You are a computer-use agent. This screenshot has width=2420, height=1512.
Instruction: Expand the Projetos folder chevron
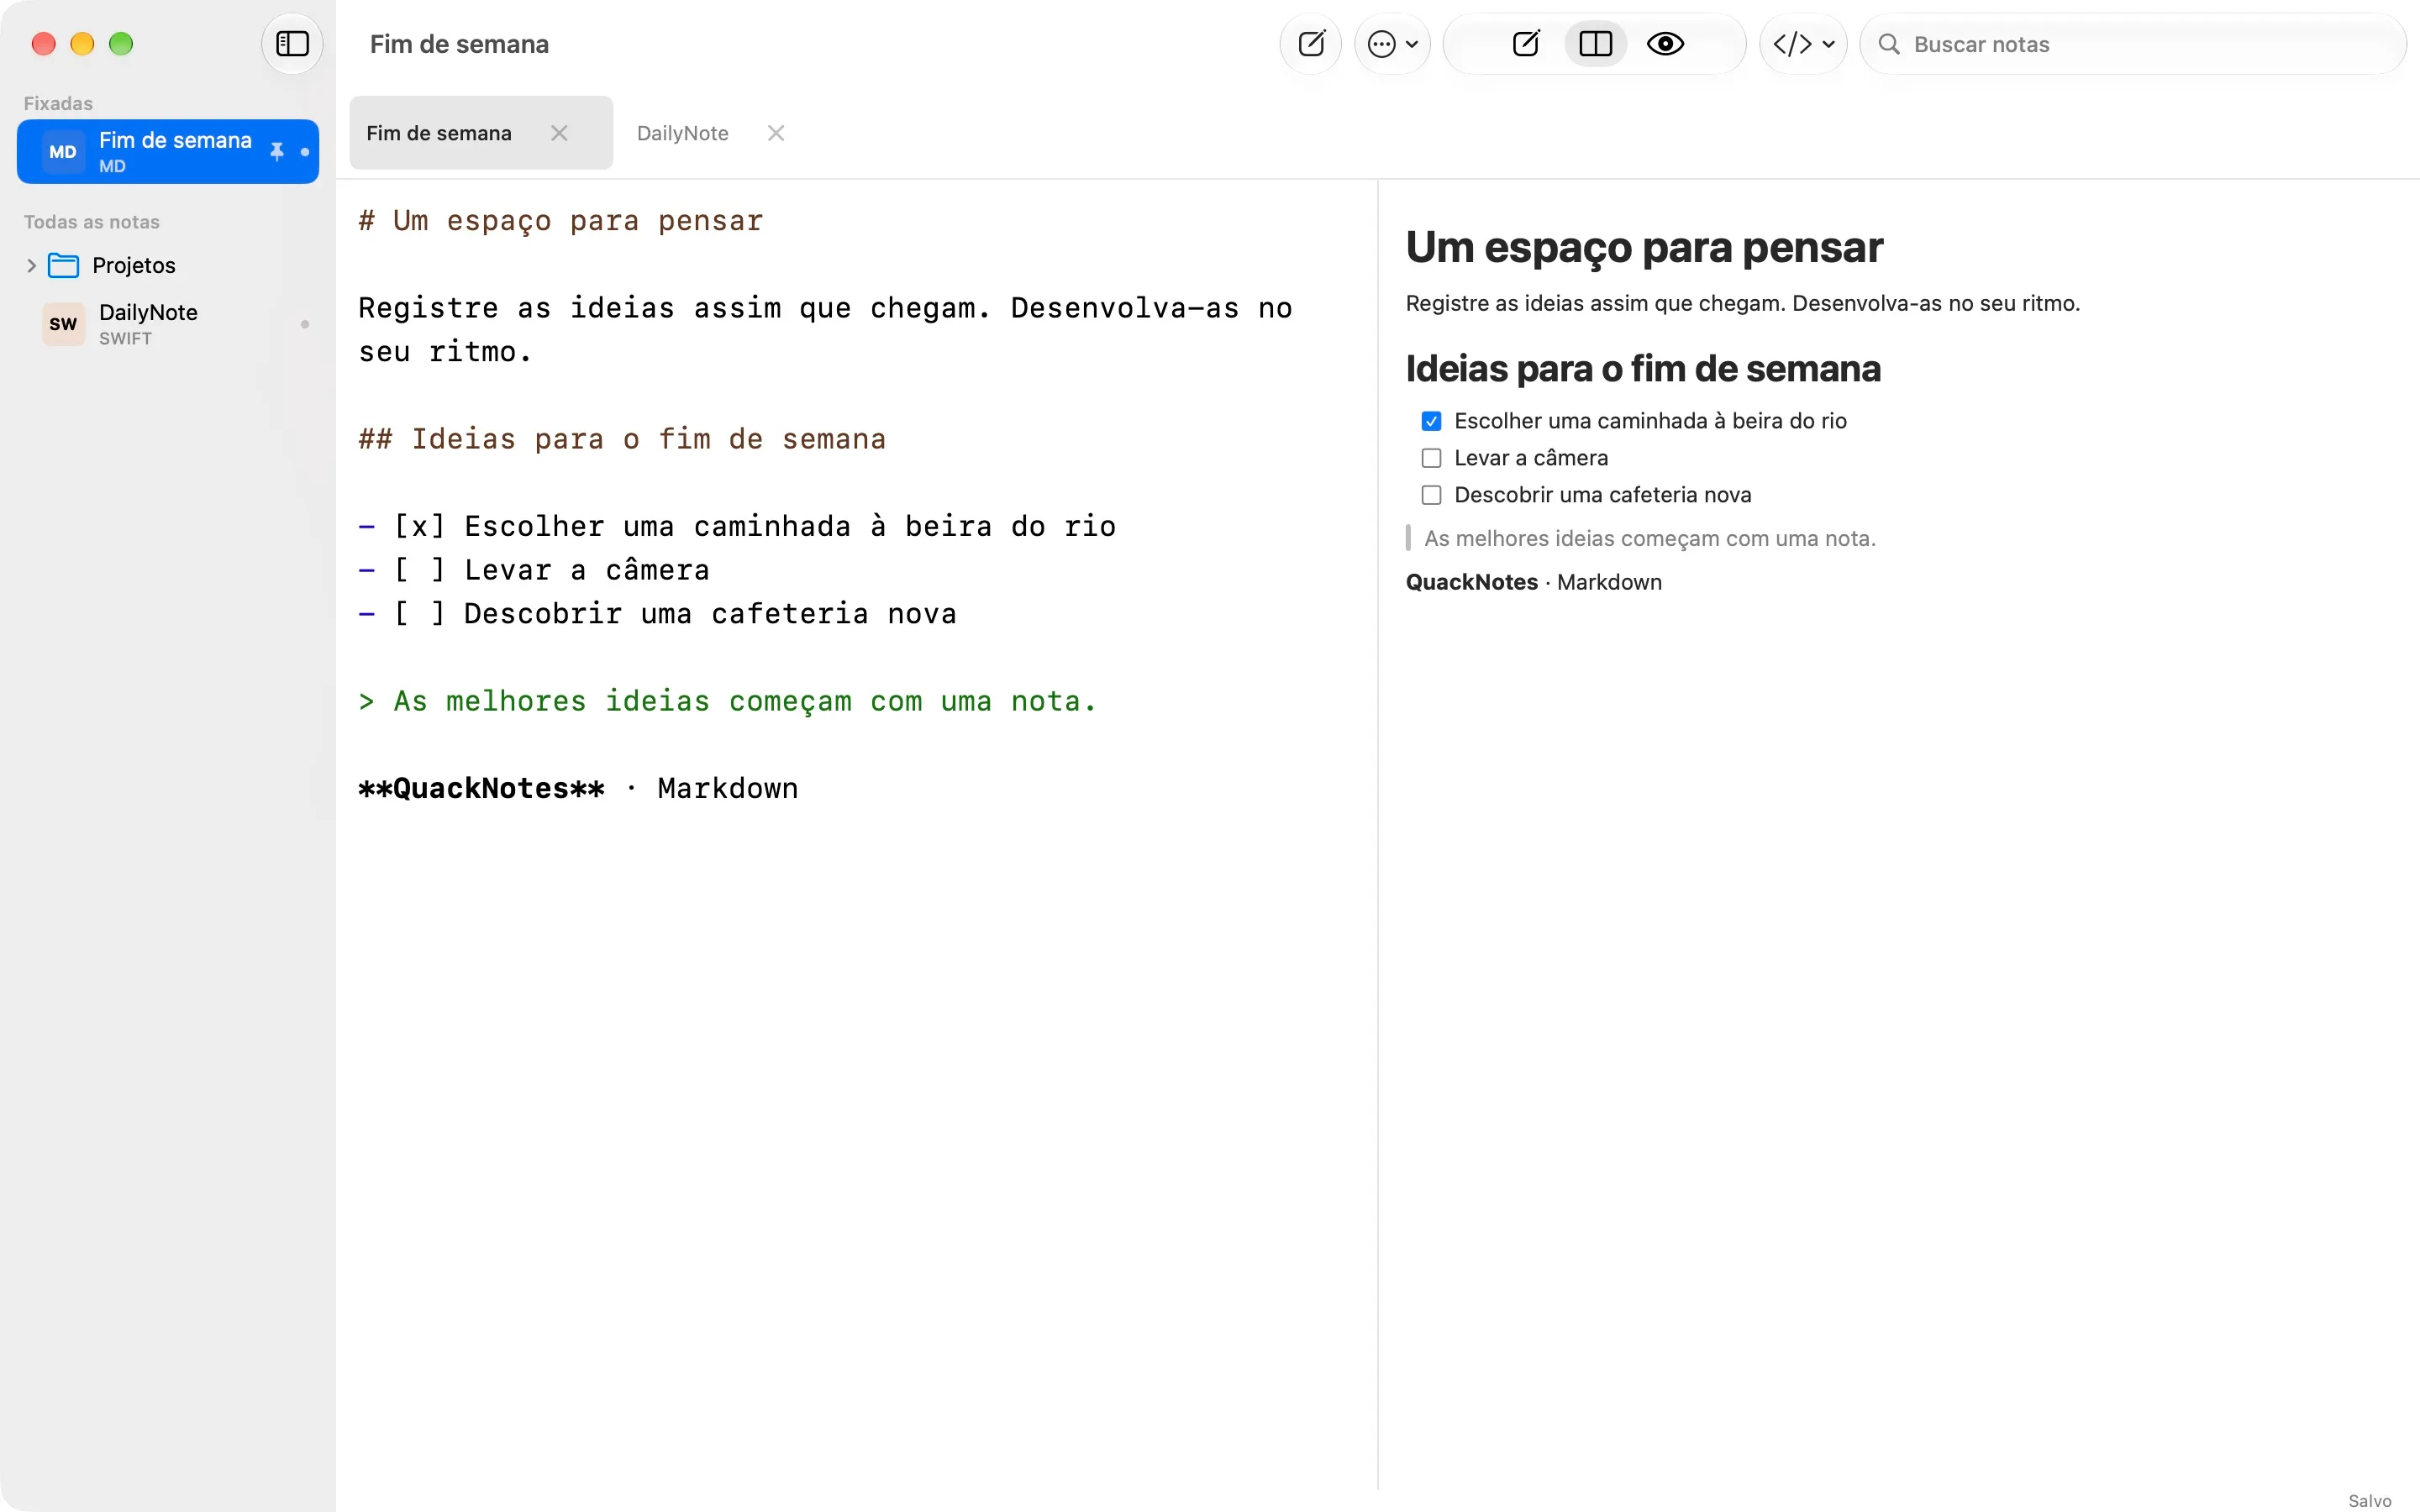click(31, 265)
